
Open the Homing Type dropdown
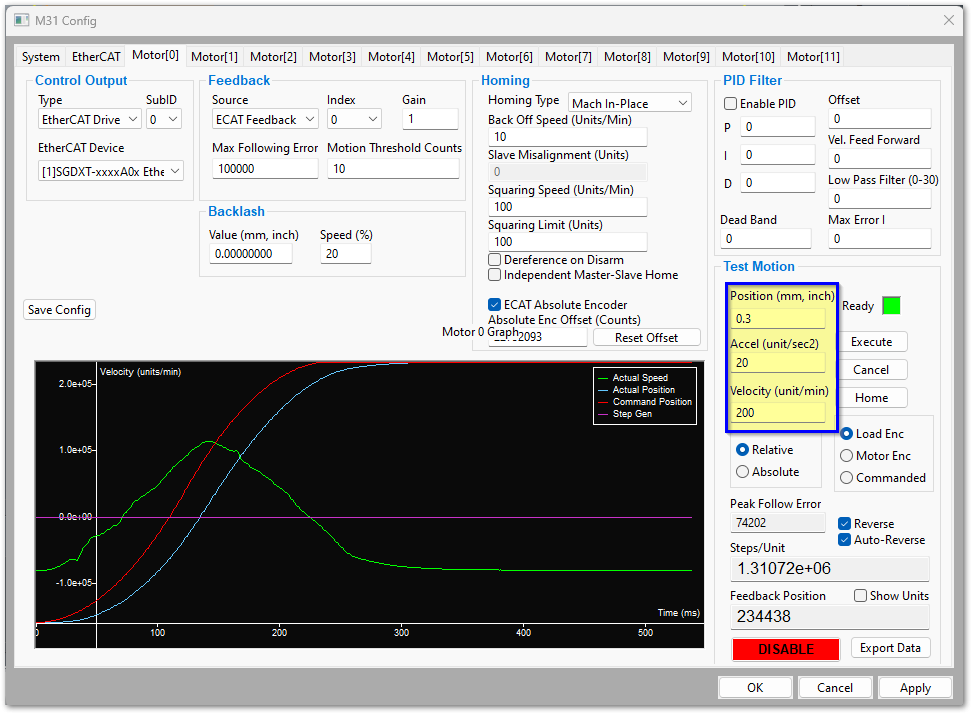[630, 103]
